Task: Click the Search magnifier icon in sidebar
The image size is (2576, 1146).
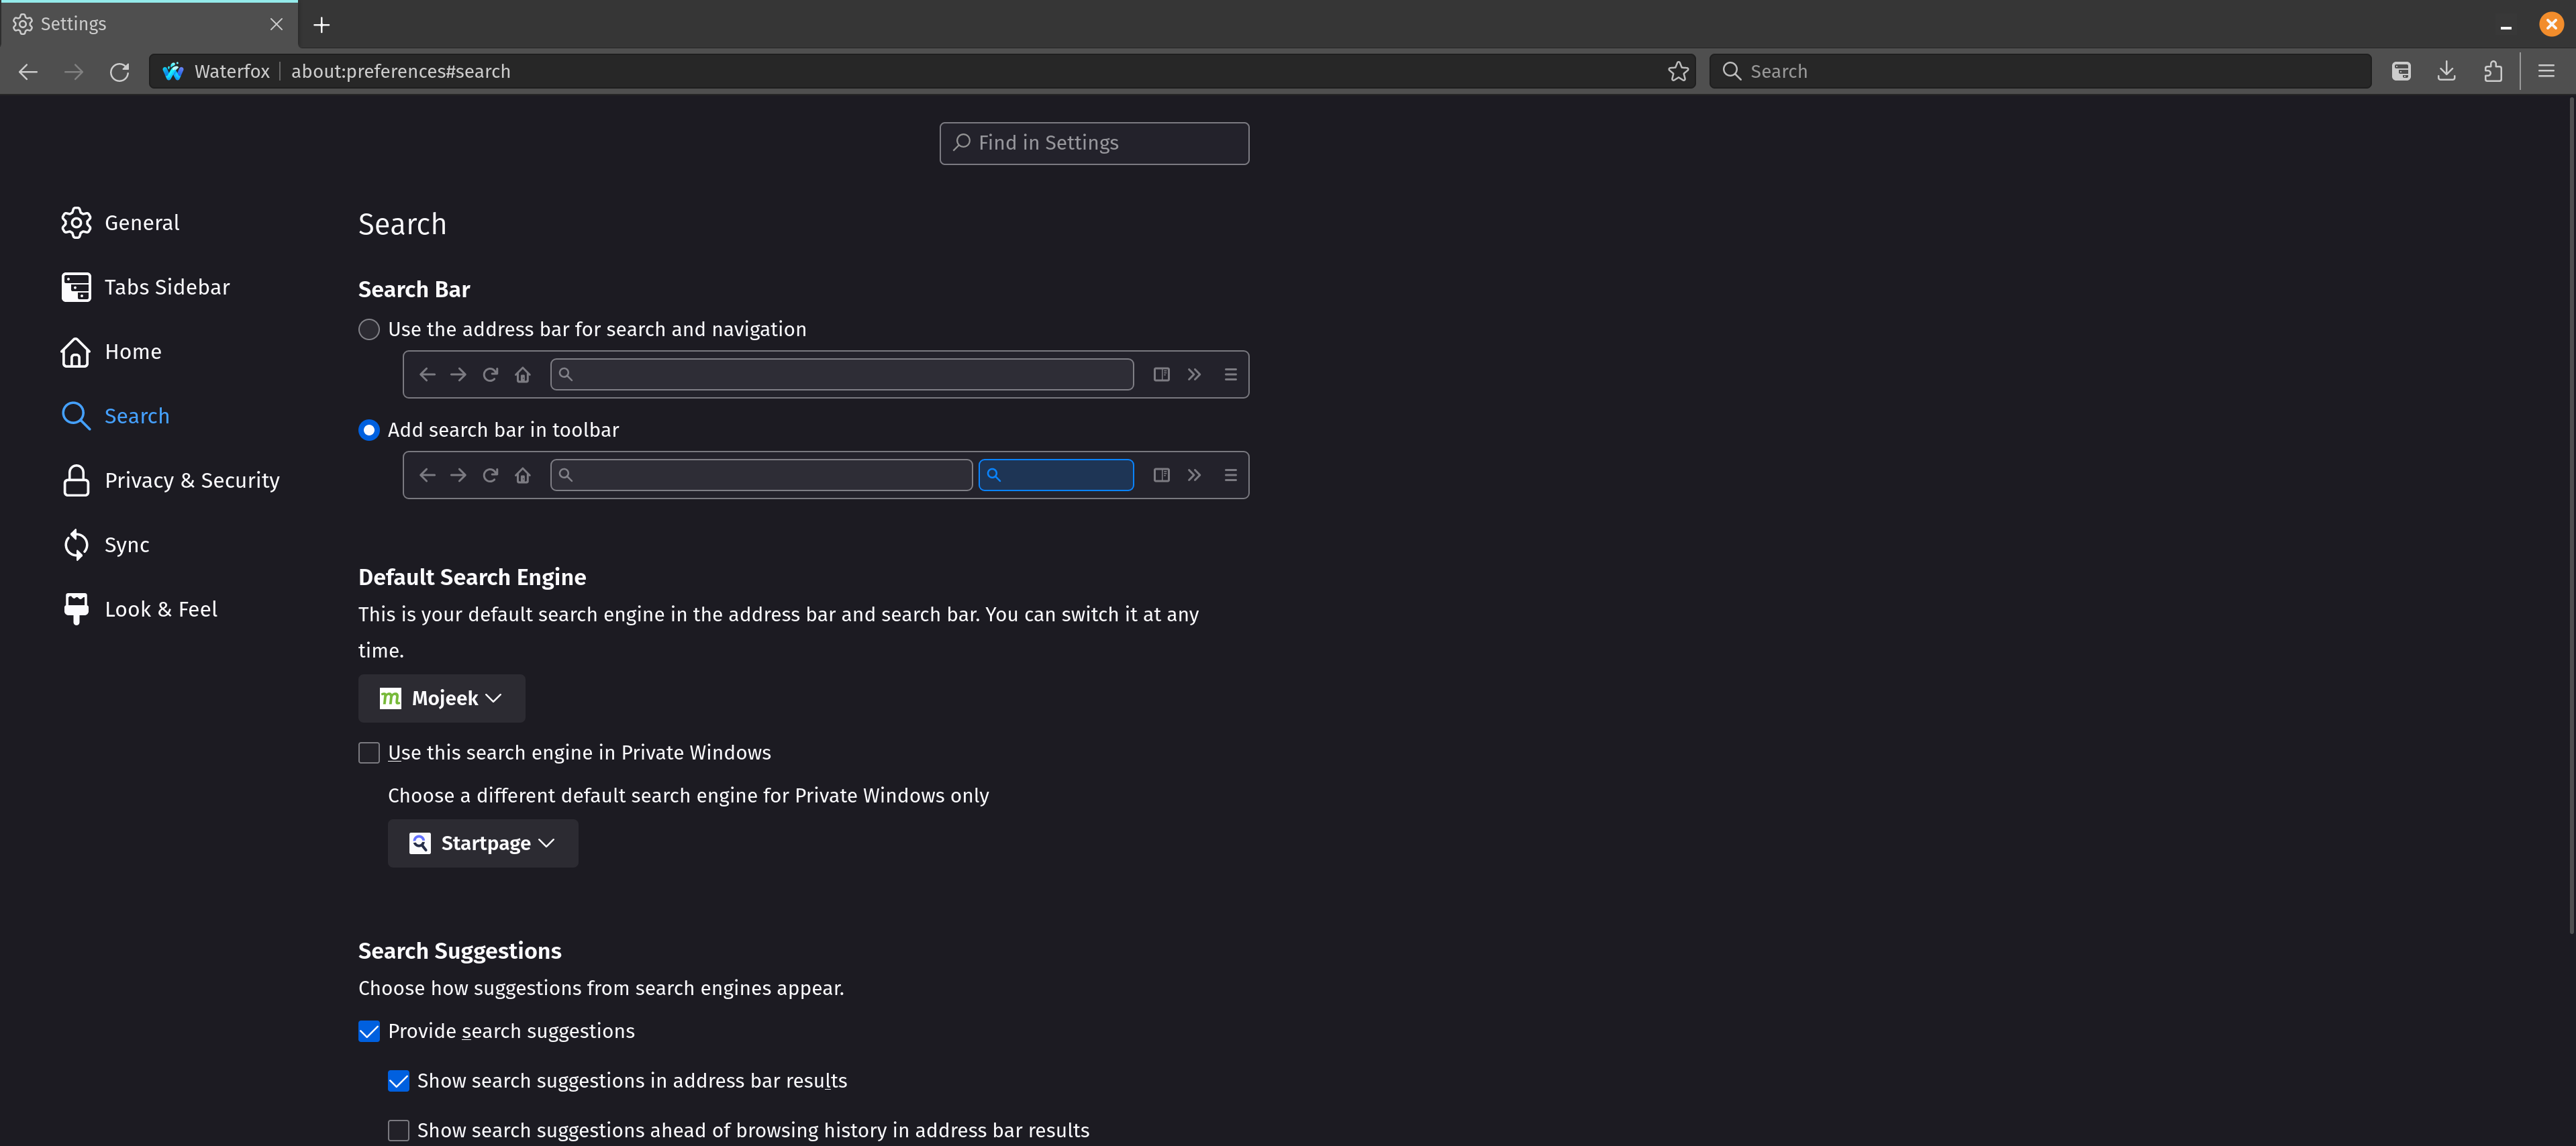Action: (76, 416)
